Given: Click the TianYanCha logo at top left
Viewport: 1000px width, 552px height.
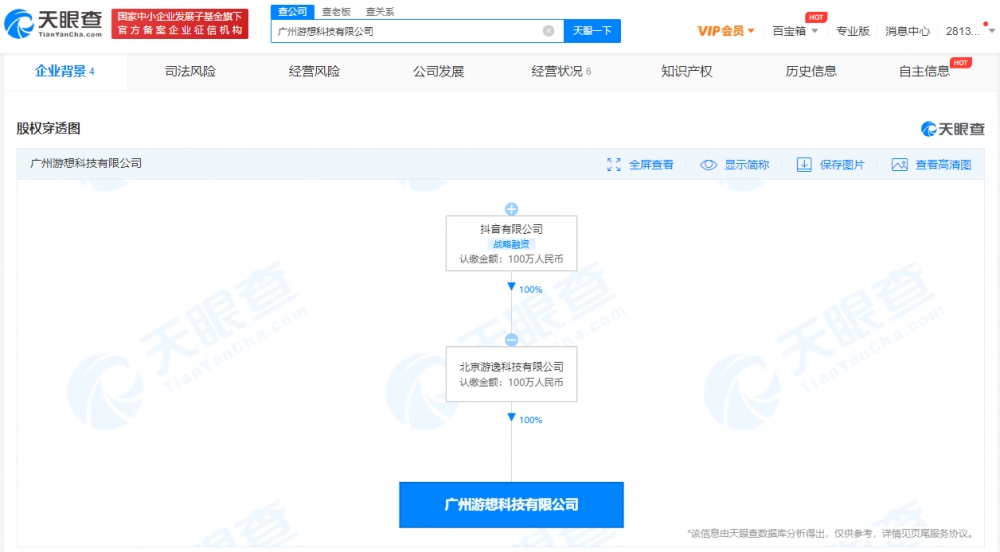Looking at the screenshot, I should tap(53, 24).
